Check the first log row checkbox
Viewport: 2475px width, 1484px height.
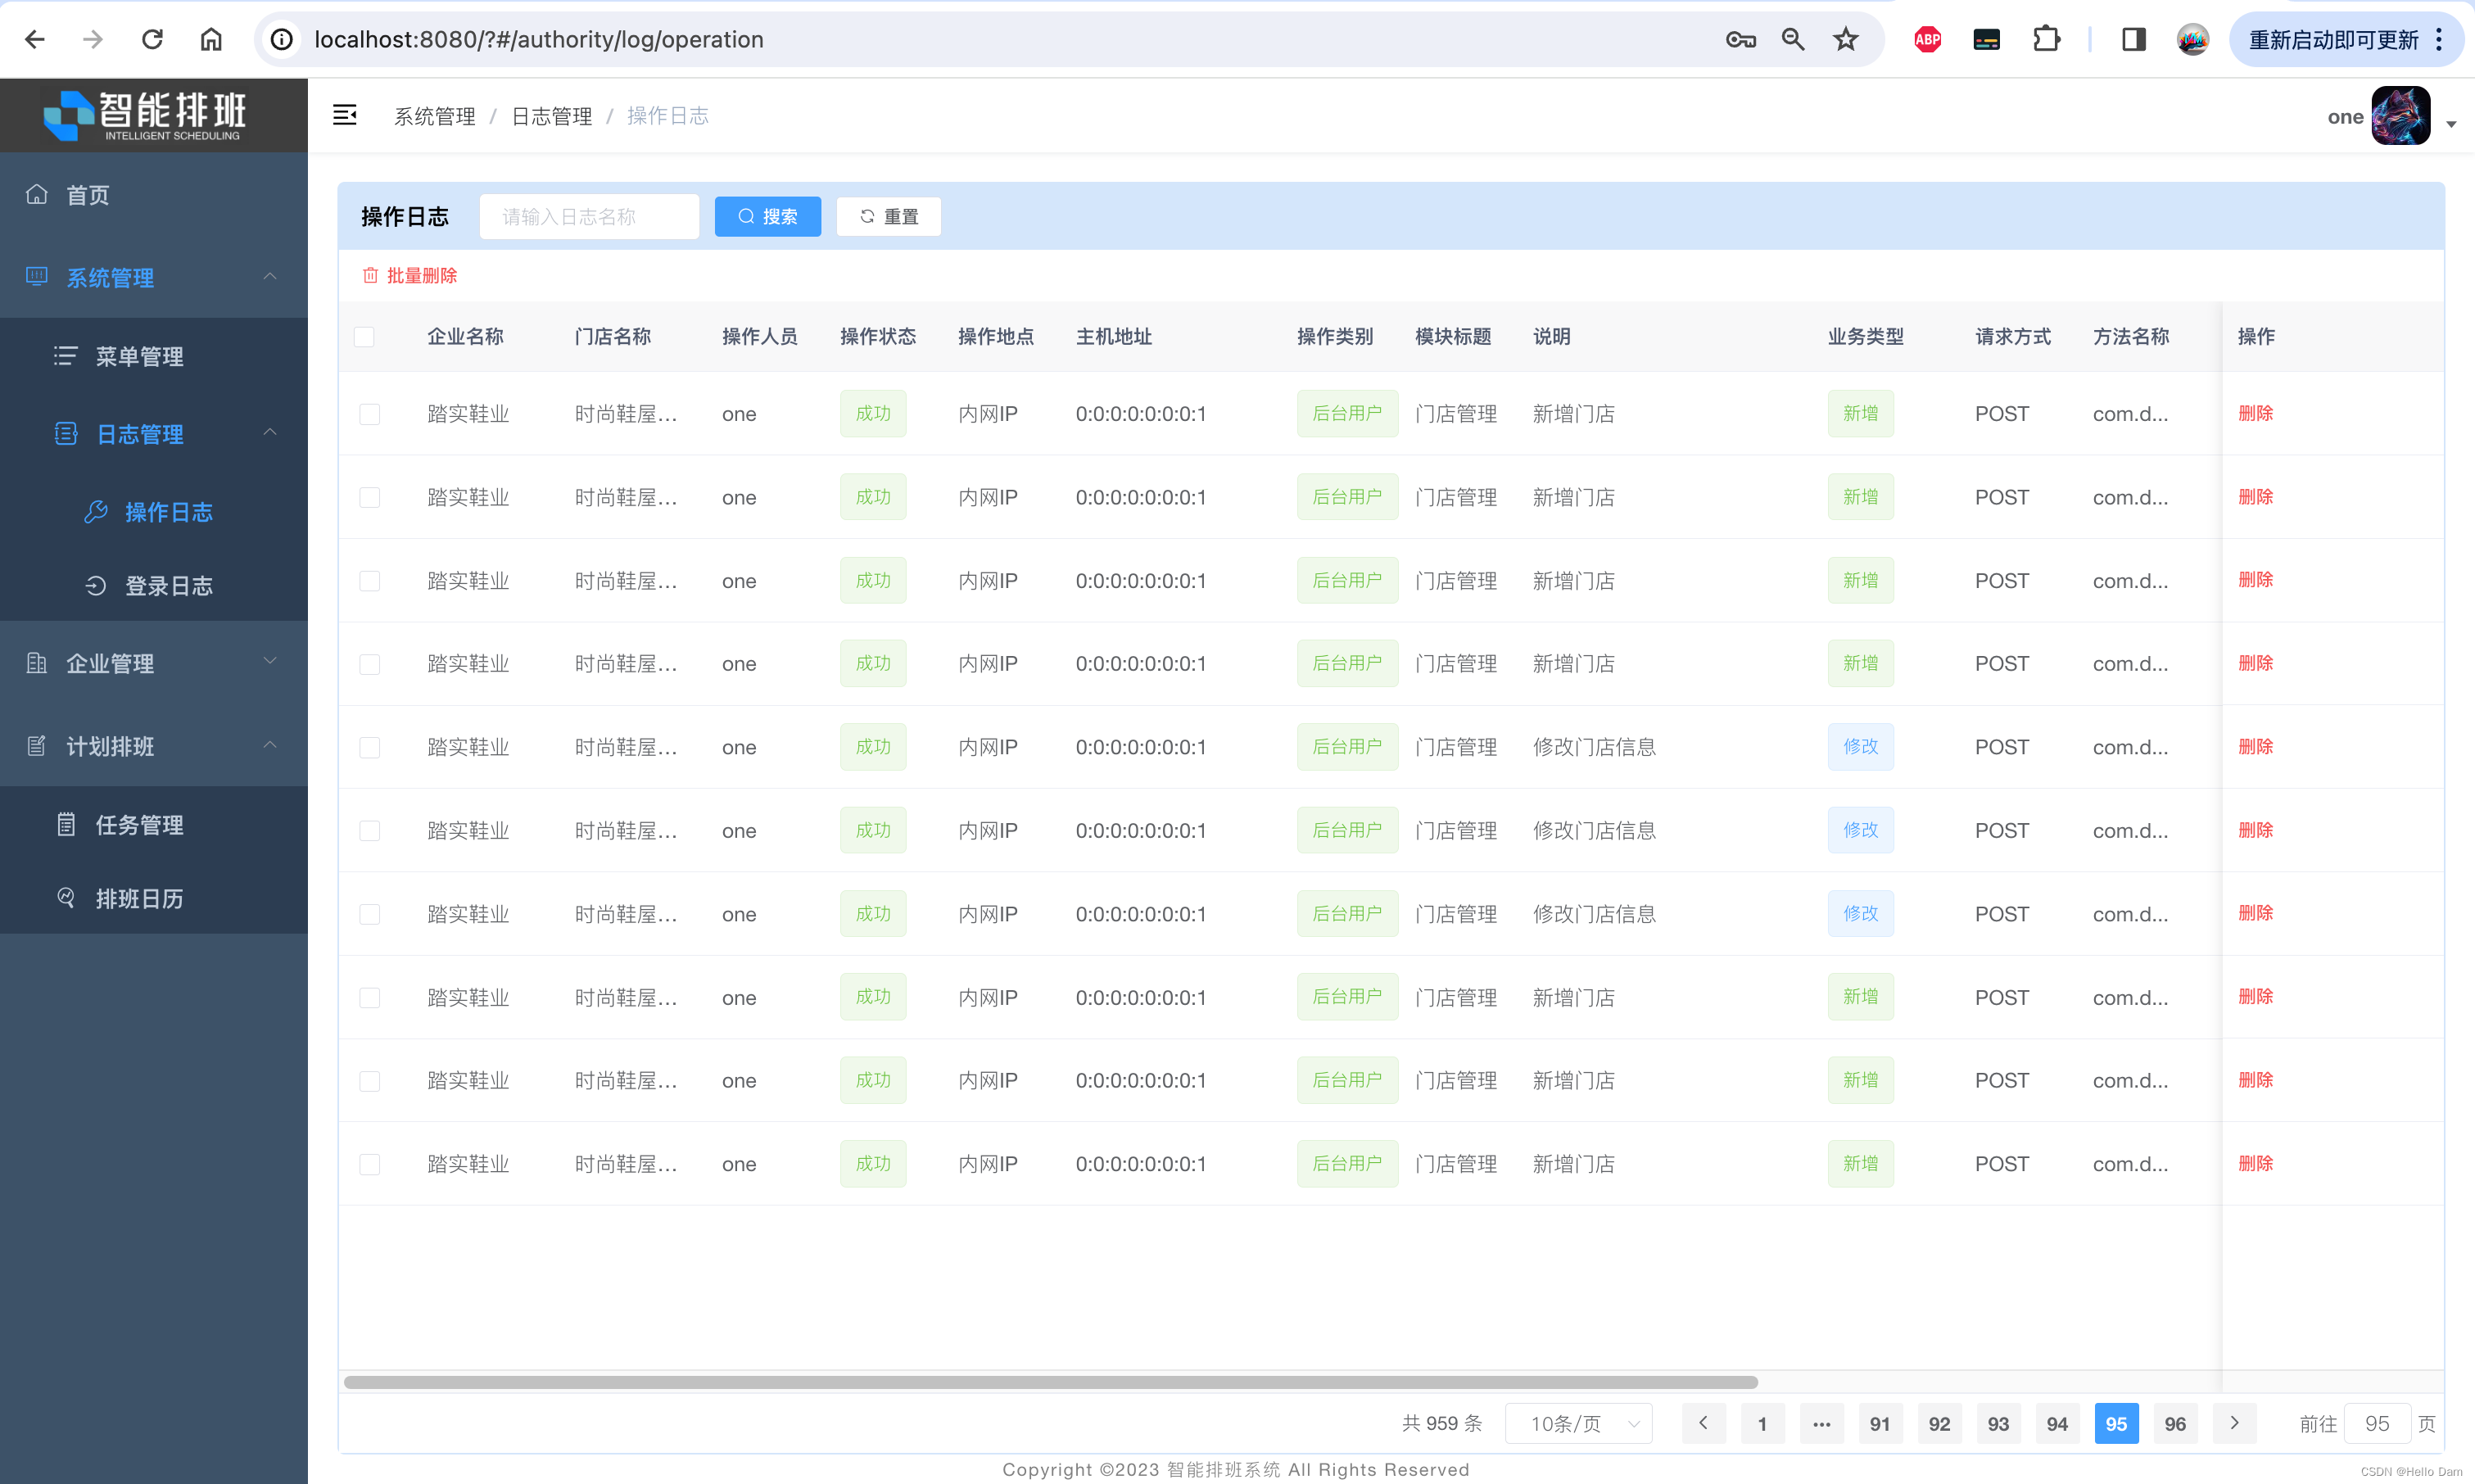click(x=370, y=414)
